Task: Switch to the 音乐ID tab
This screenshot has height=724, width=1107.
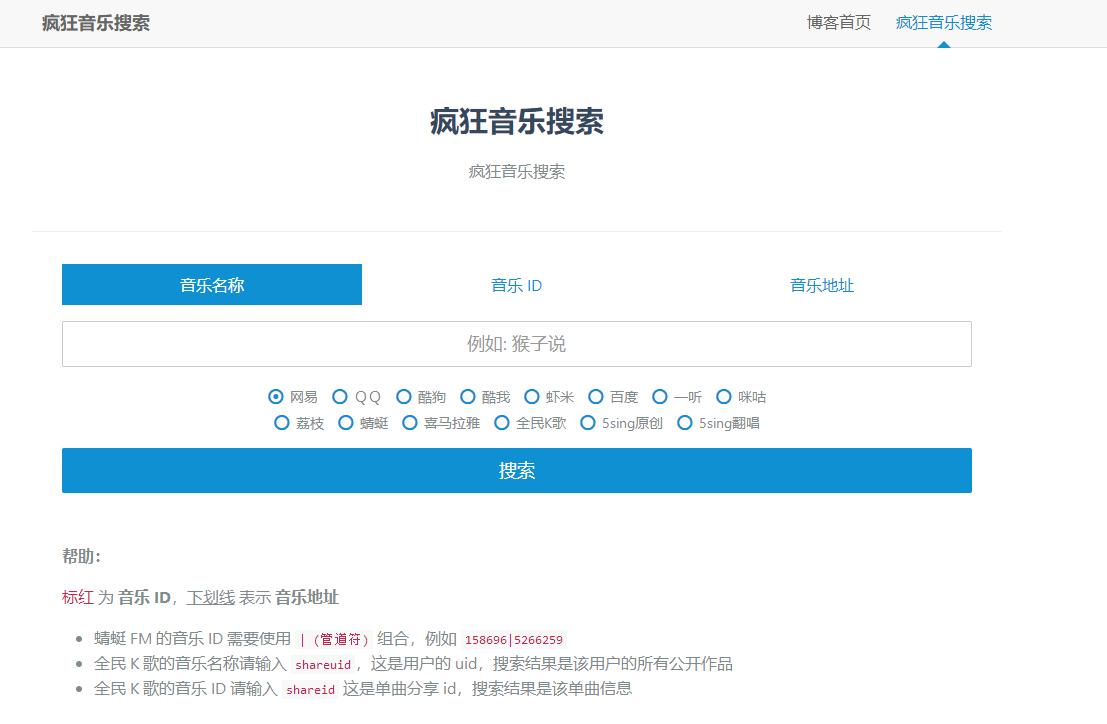Action: pos(516,285)
